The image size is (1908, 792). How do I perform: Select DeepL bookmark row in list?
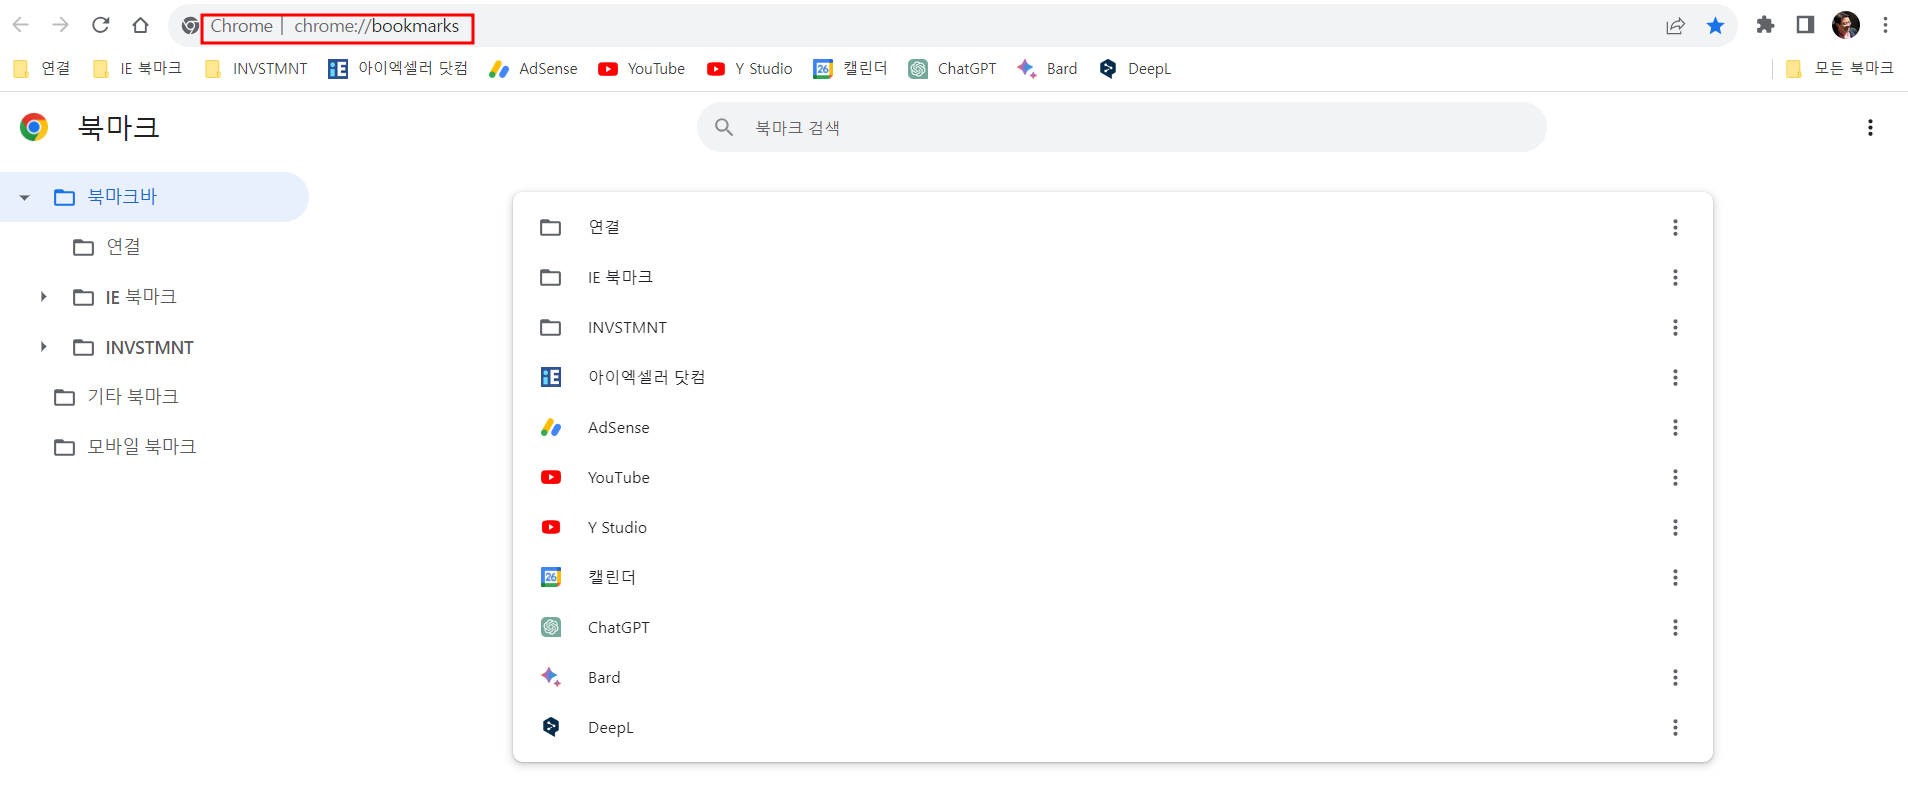[1113, 727]
